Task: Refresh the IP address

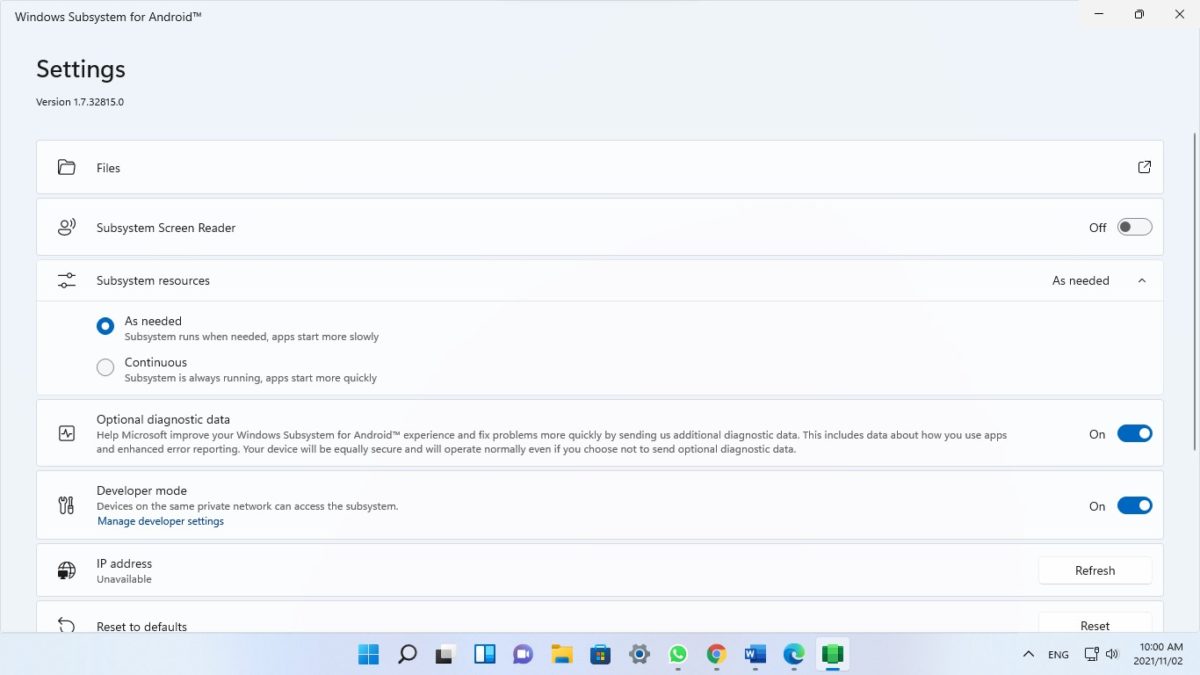Action: coord(1095,570)
